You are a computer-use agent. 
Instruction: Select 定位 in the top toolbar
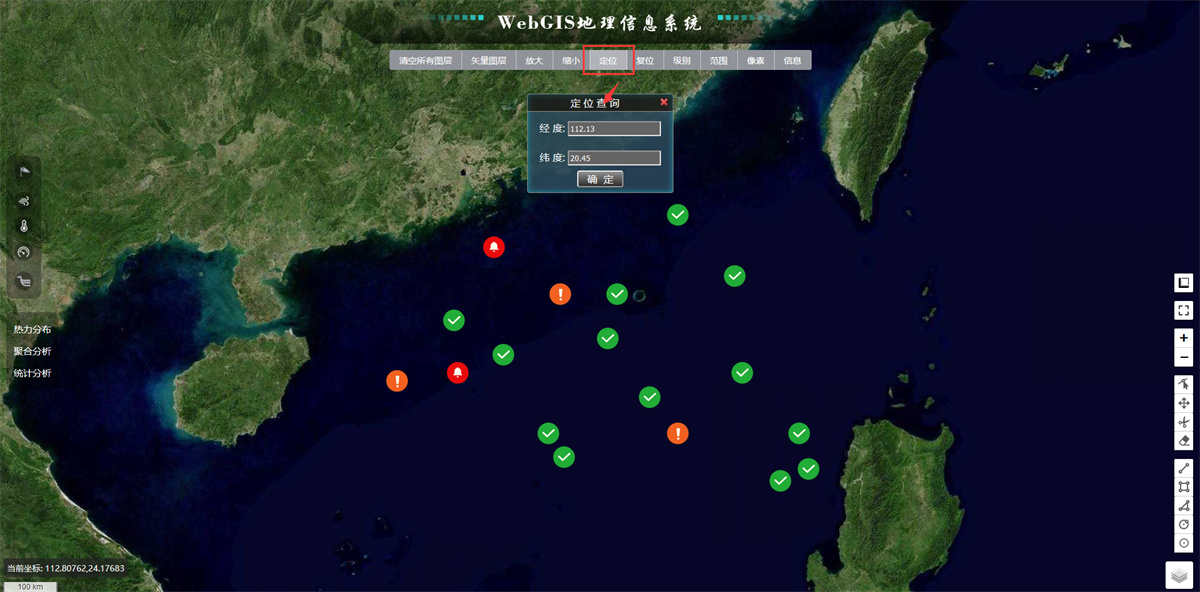(608, 61)
